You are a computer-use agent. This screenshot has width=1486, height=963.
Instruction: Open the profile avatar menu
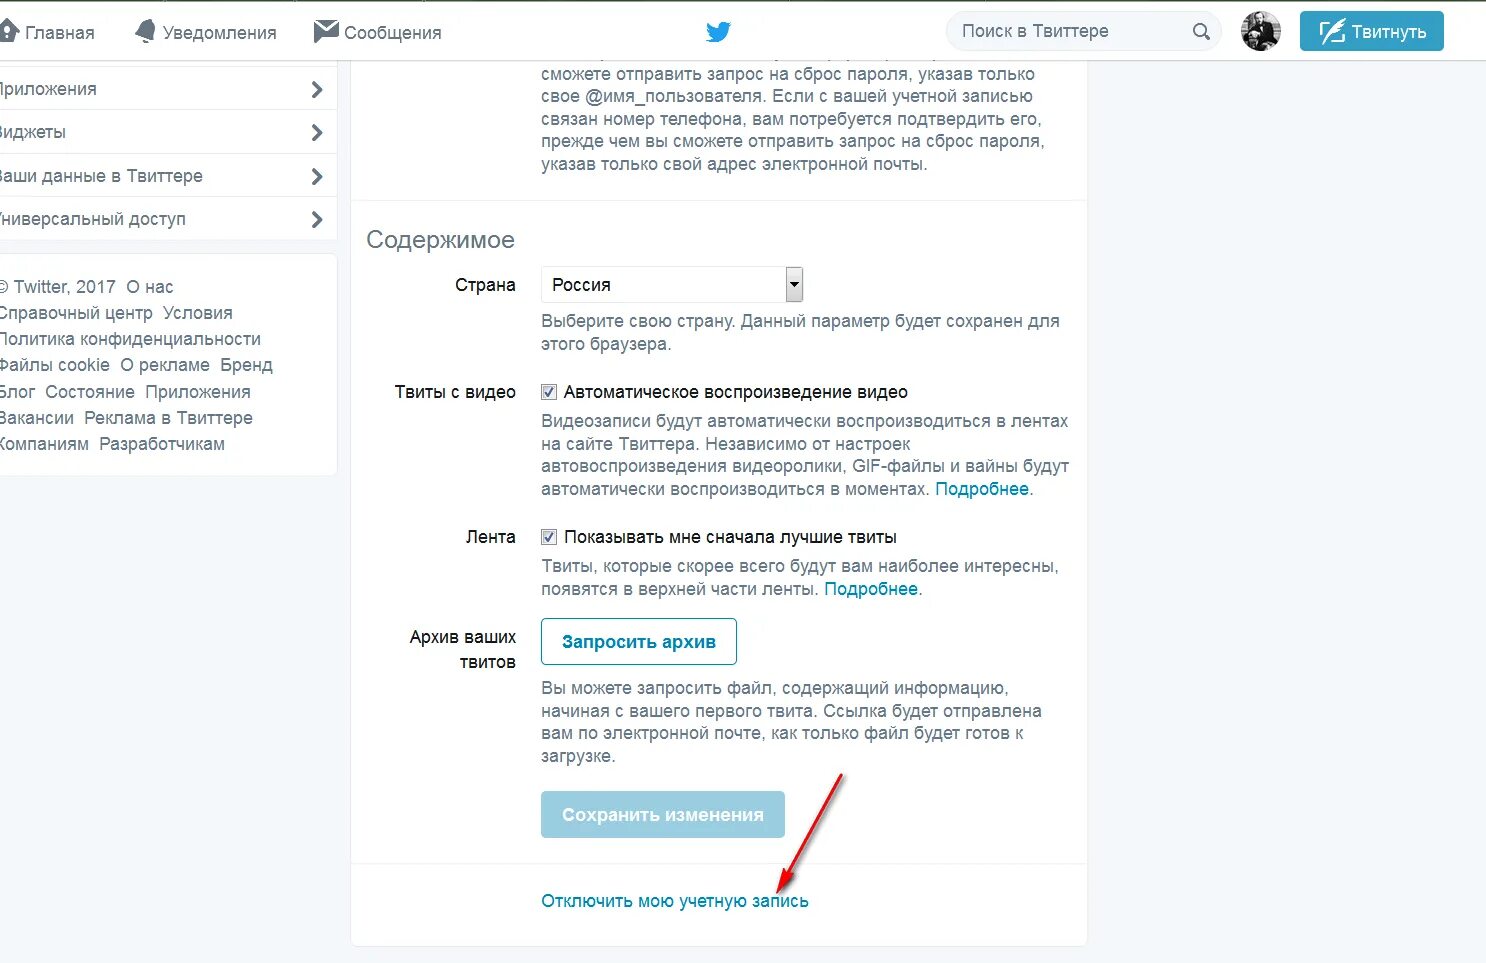click(x=1261, y=31)
